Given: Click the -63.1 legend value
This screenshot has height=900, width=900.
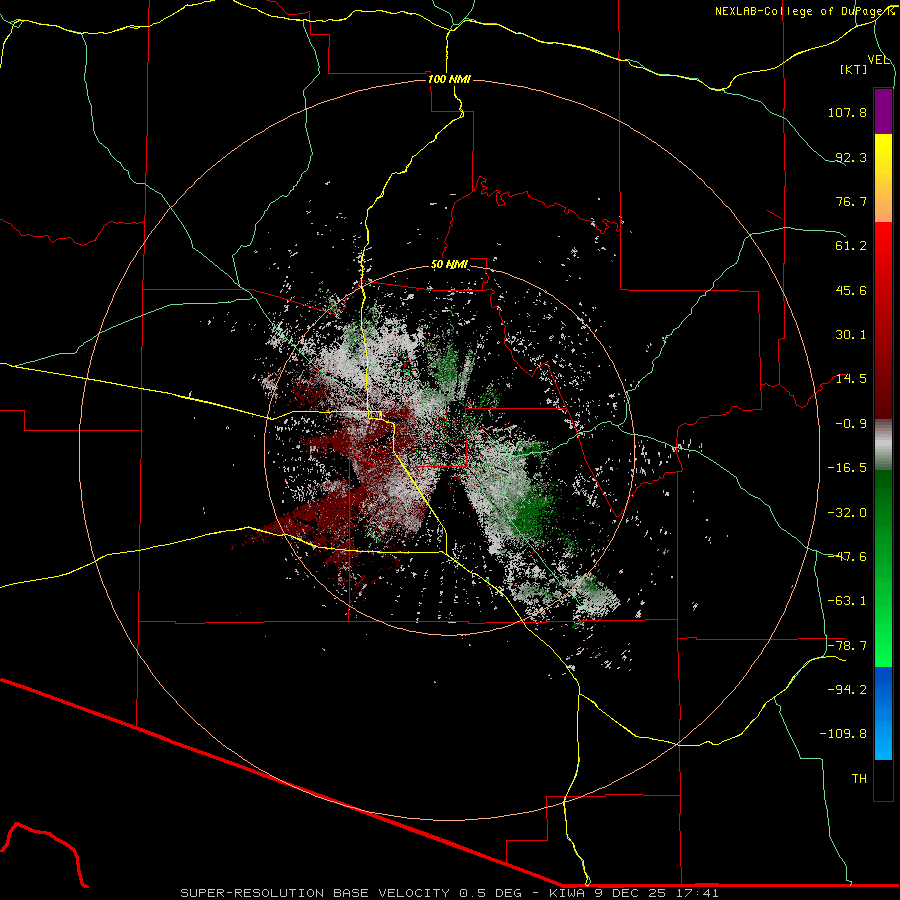Looking at the screenshot, I should (847, 601).
